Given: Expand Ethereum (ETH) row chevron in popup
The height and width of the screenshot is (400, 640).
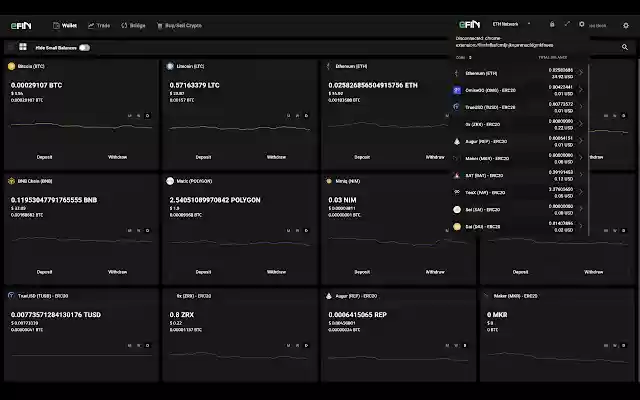Looking at the screenshot, I should click(581, 73).
